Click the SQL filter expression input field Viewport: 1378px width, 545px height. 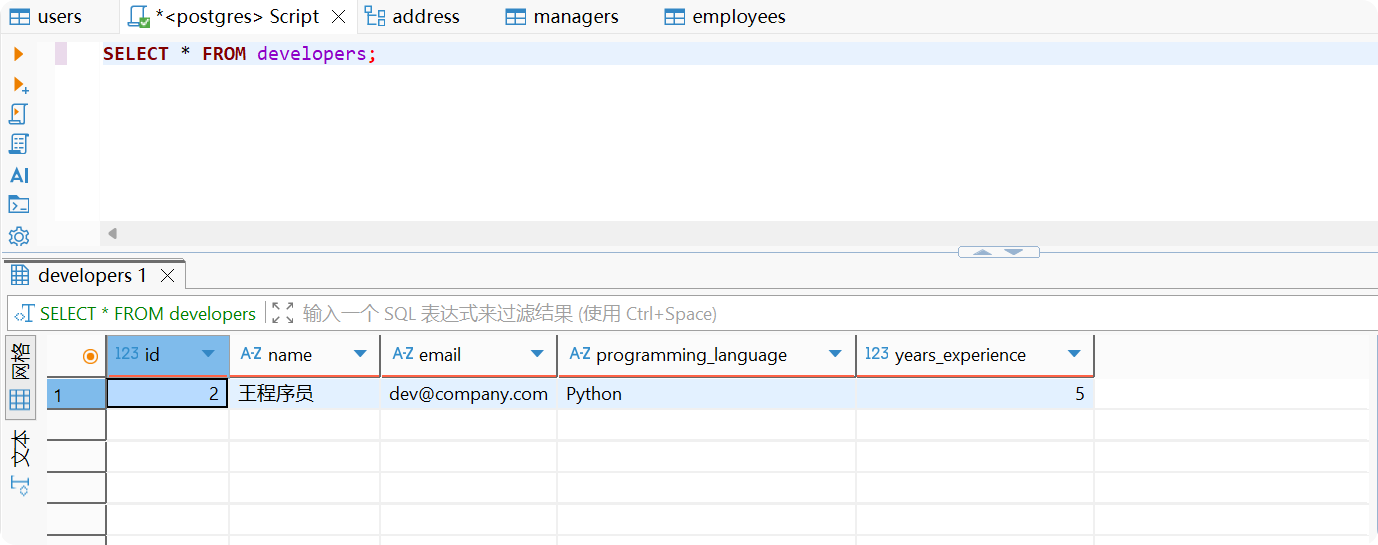pos(700,314)
